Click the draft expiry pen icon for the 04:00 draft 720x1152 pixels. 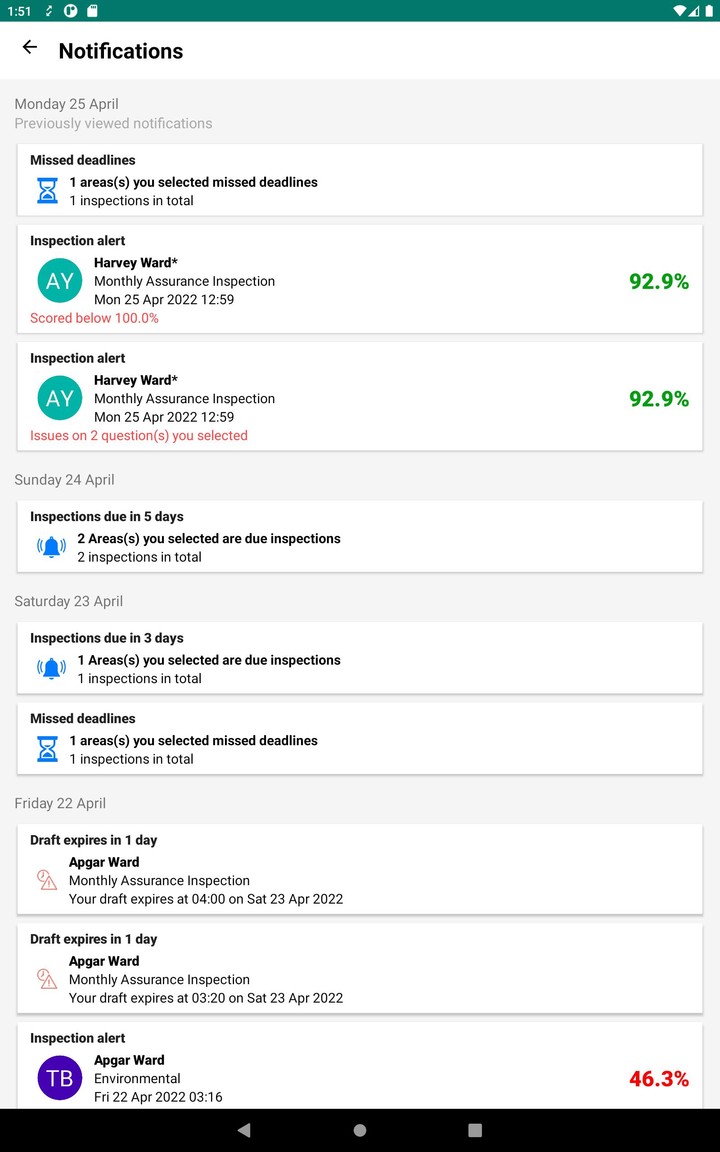tap(45, 880)
